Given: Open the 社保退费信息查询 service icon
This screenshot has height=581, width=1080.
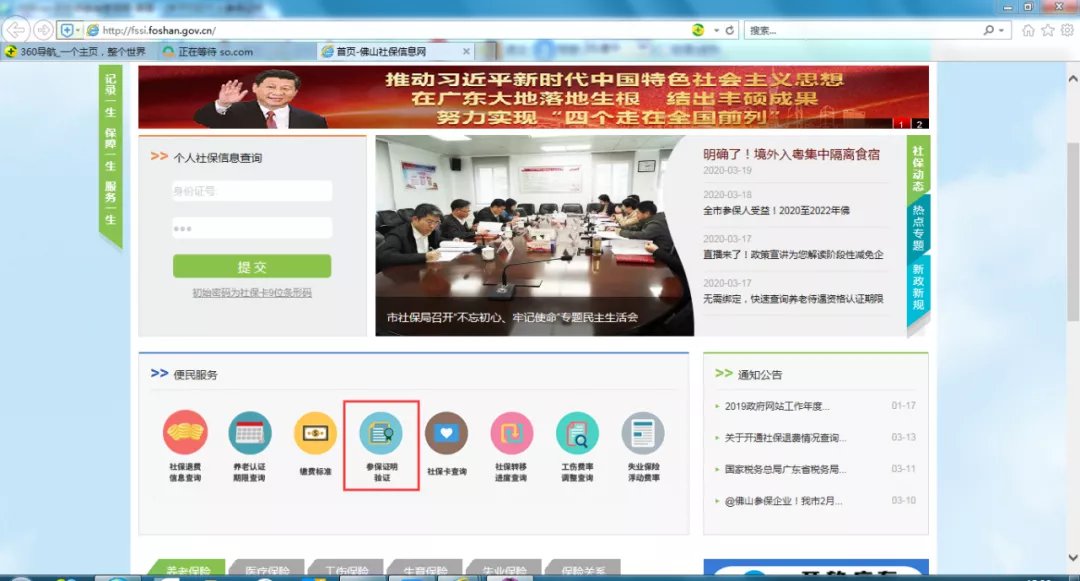Looking at the screenshot, I should (x=185, y=433).
